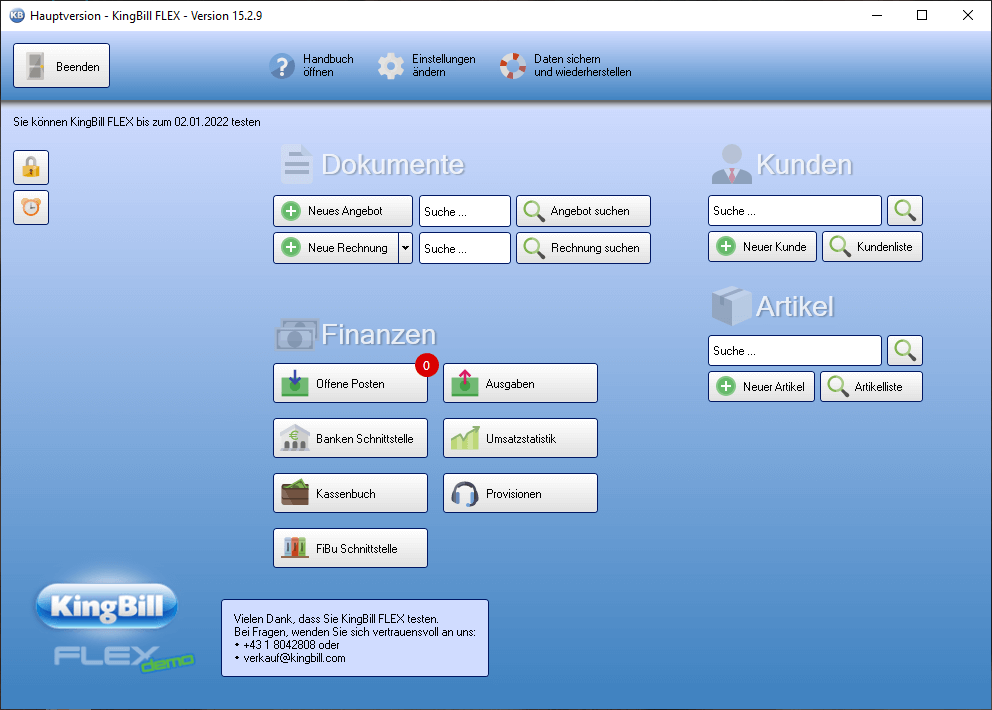Open the Artikelliste

pyautogui.click(x=871, y=387)
